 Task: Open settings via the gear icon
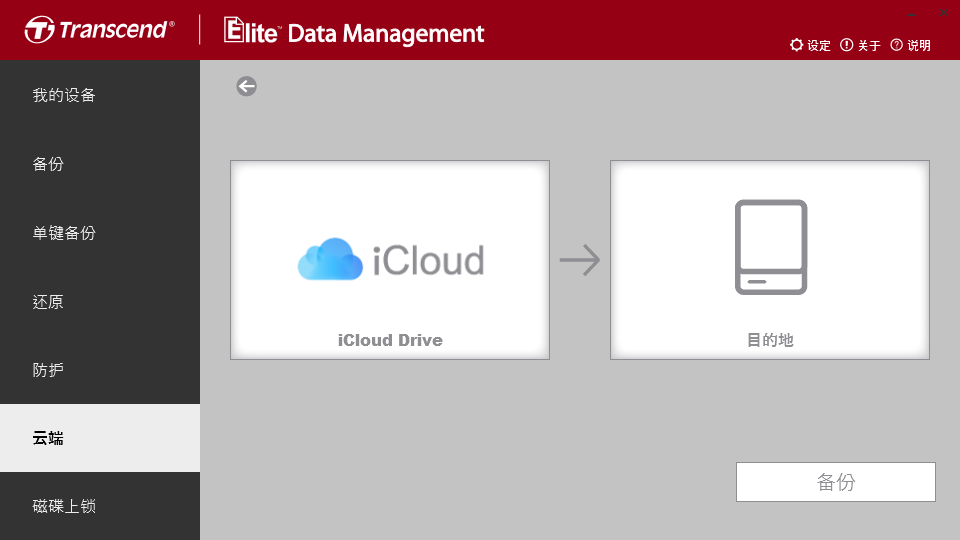point(796,45)
